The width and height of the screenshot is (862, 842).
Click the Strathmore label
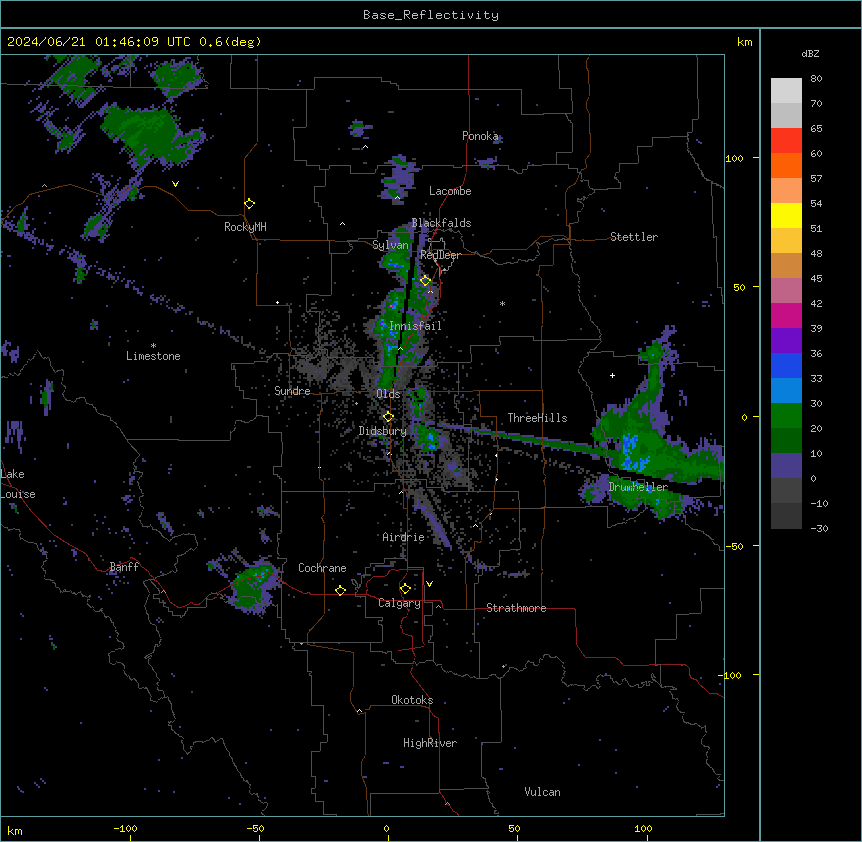point(516,608)
